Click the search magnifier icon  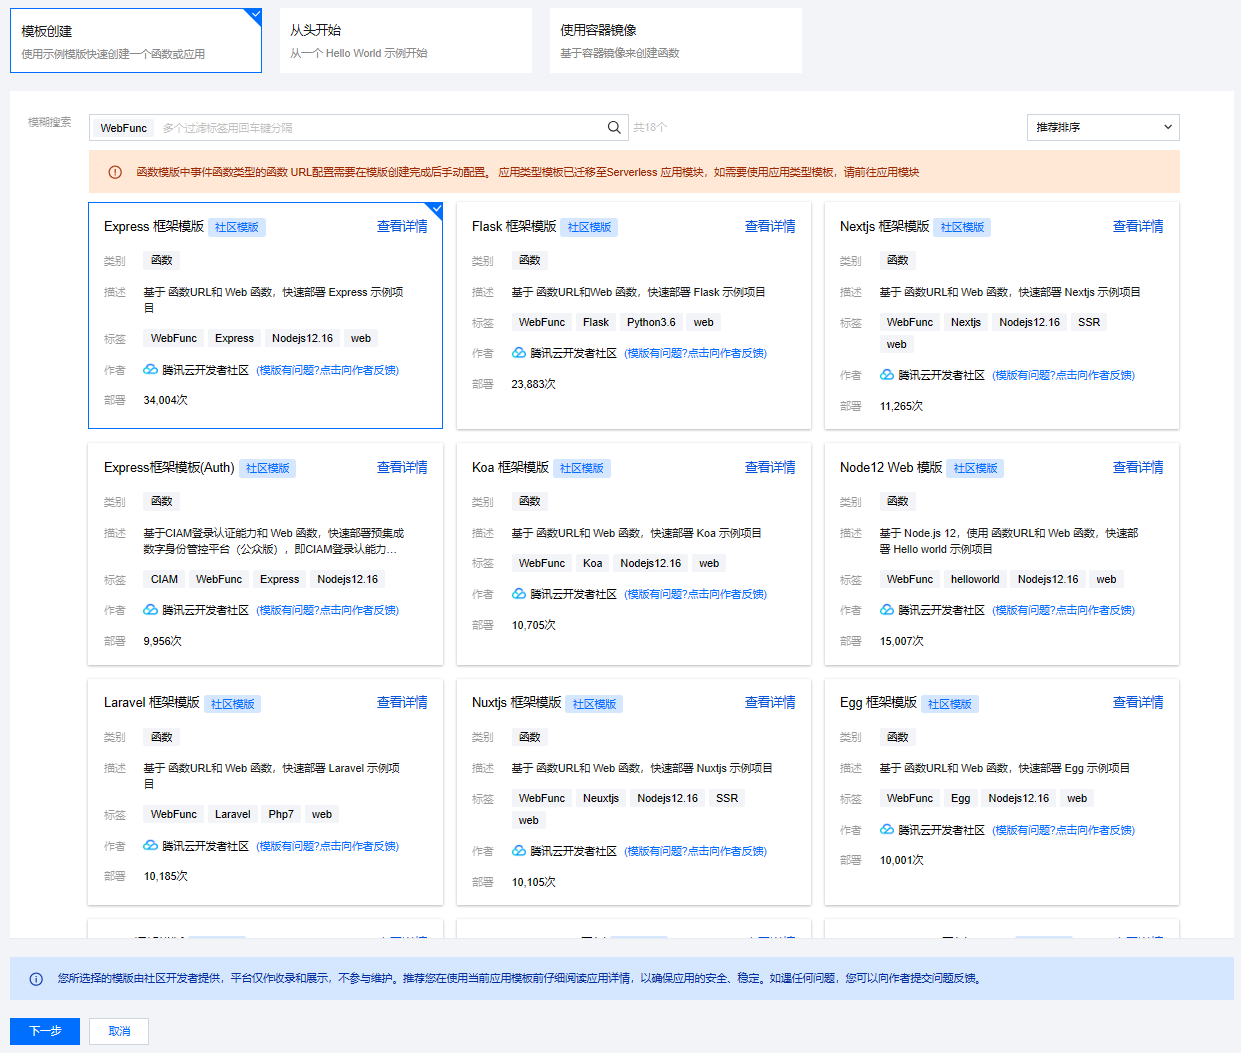pyautogui.click(x=614, y=127)
